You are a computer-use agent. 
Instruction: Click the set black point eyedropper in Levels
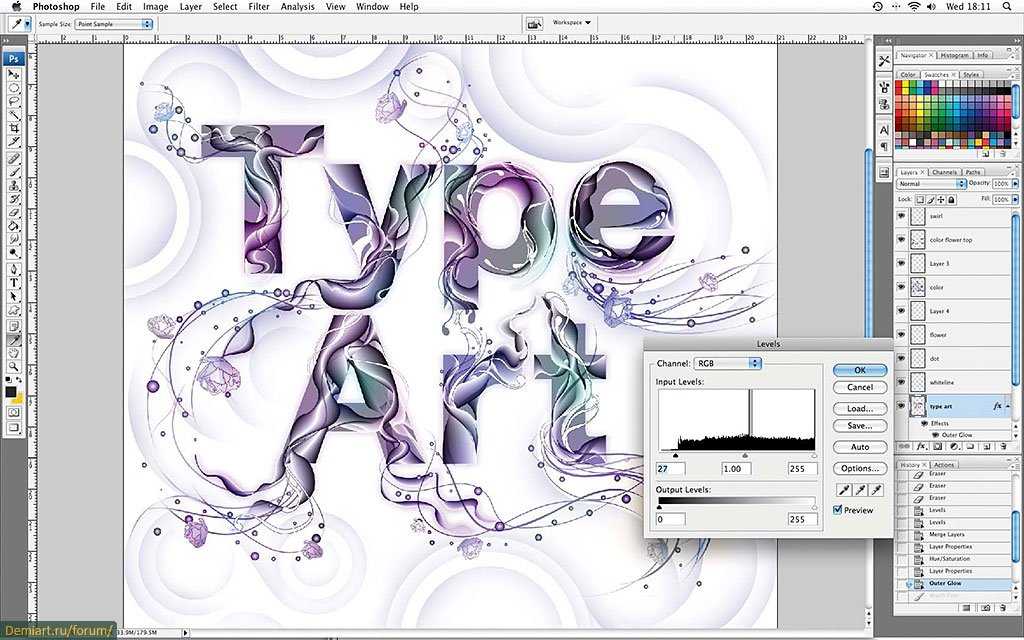pyautogui.click(x=843, y=490)
